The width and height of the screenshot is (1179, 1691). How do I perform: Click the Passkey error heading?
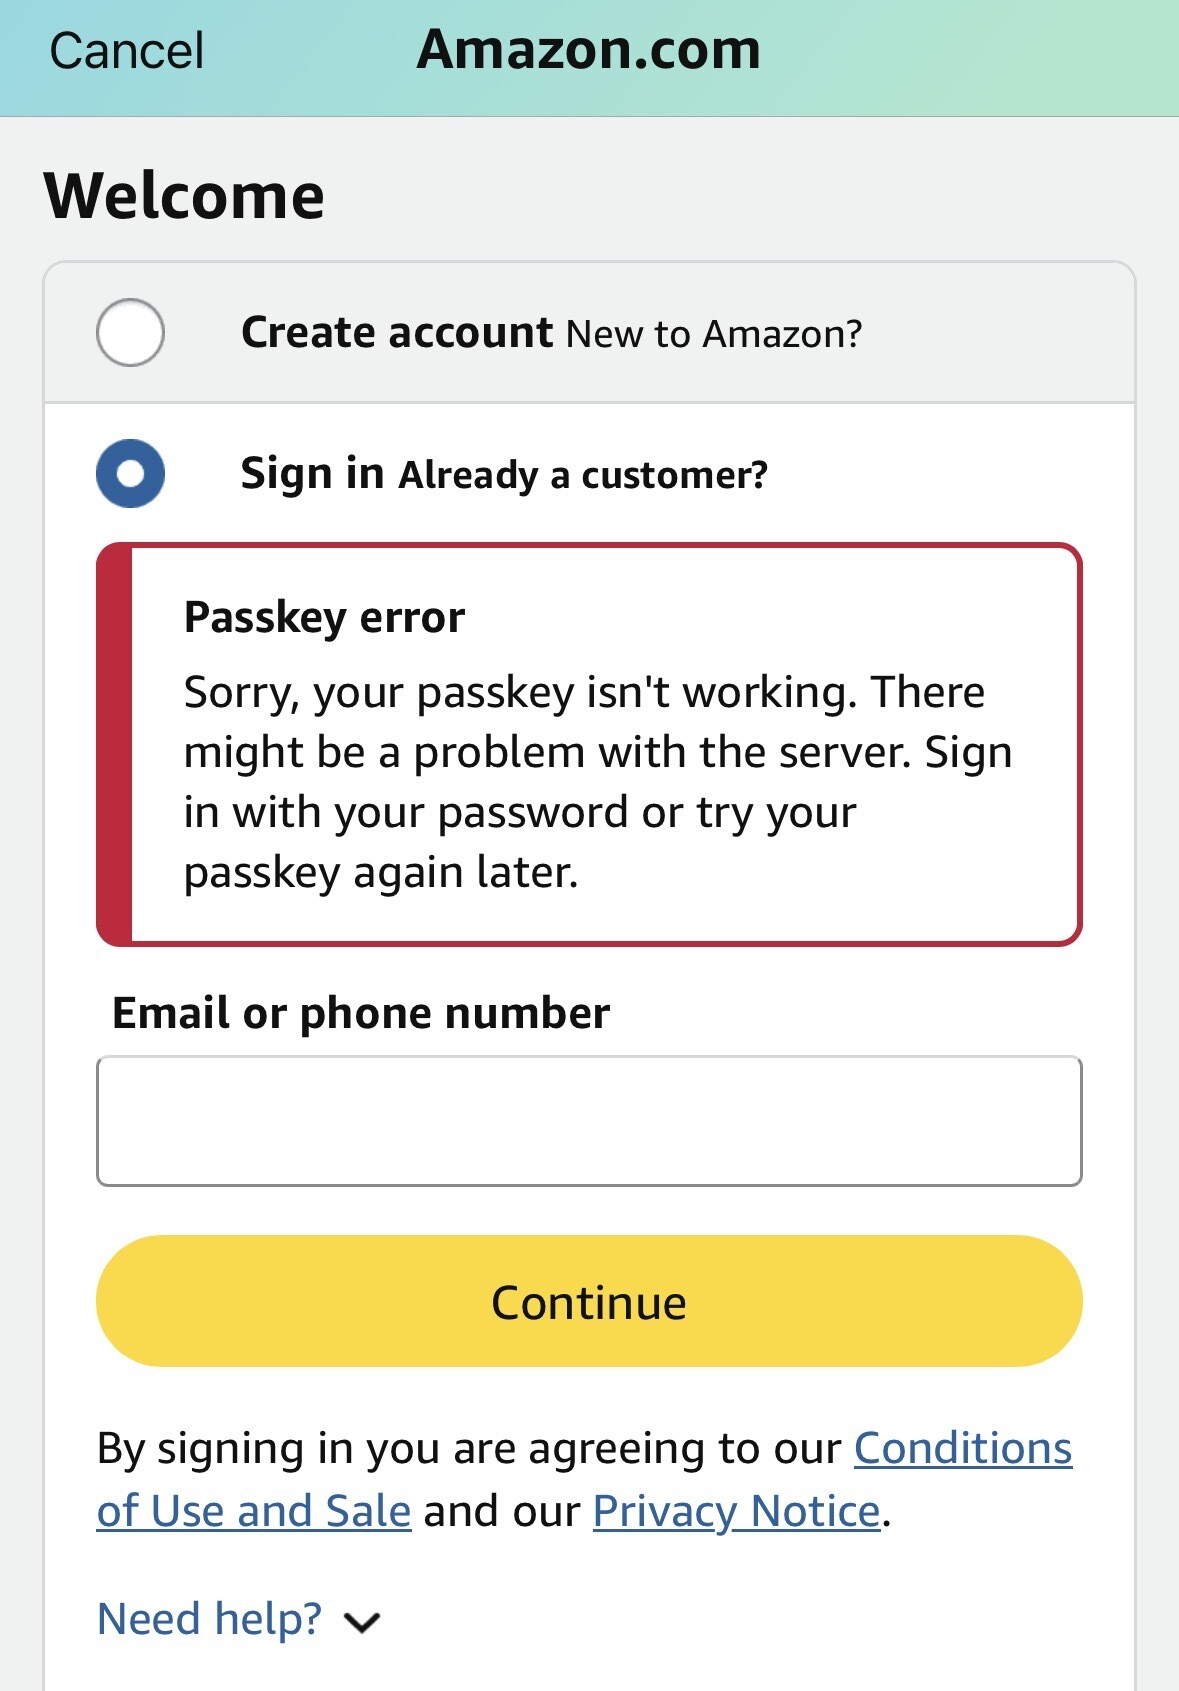point(324,617)
